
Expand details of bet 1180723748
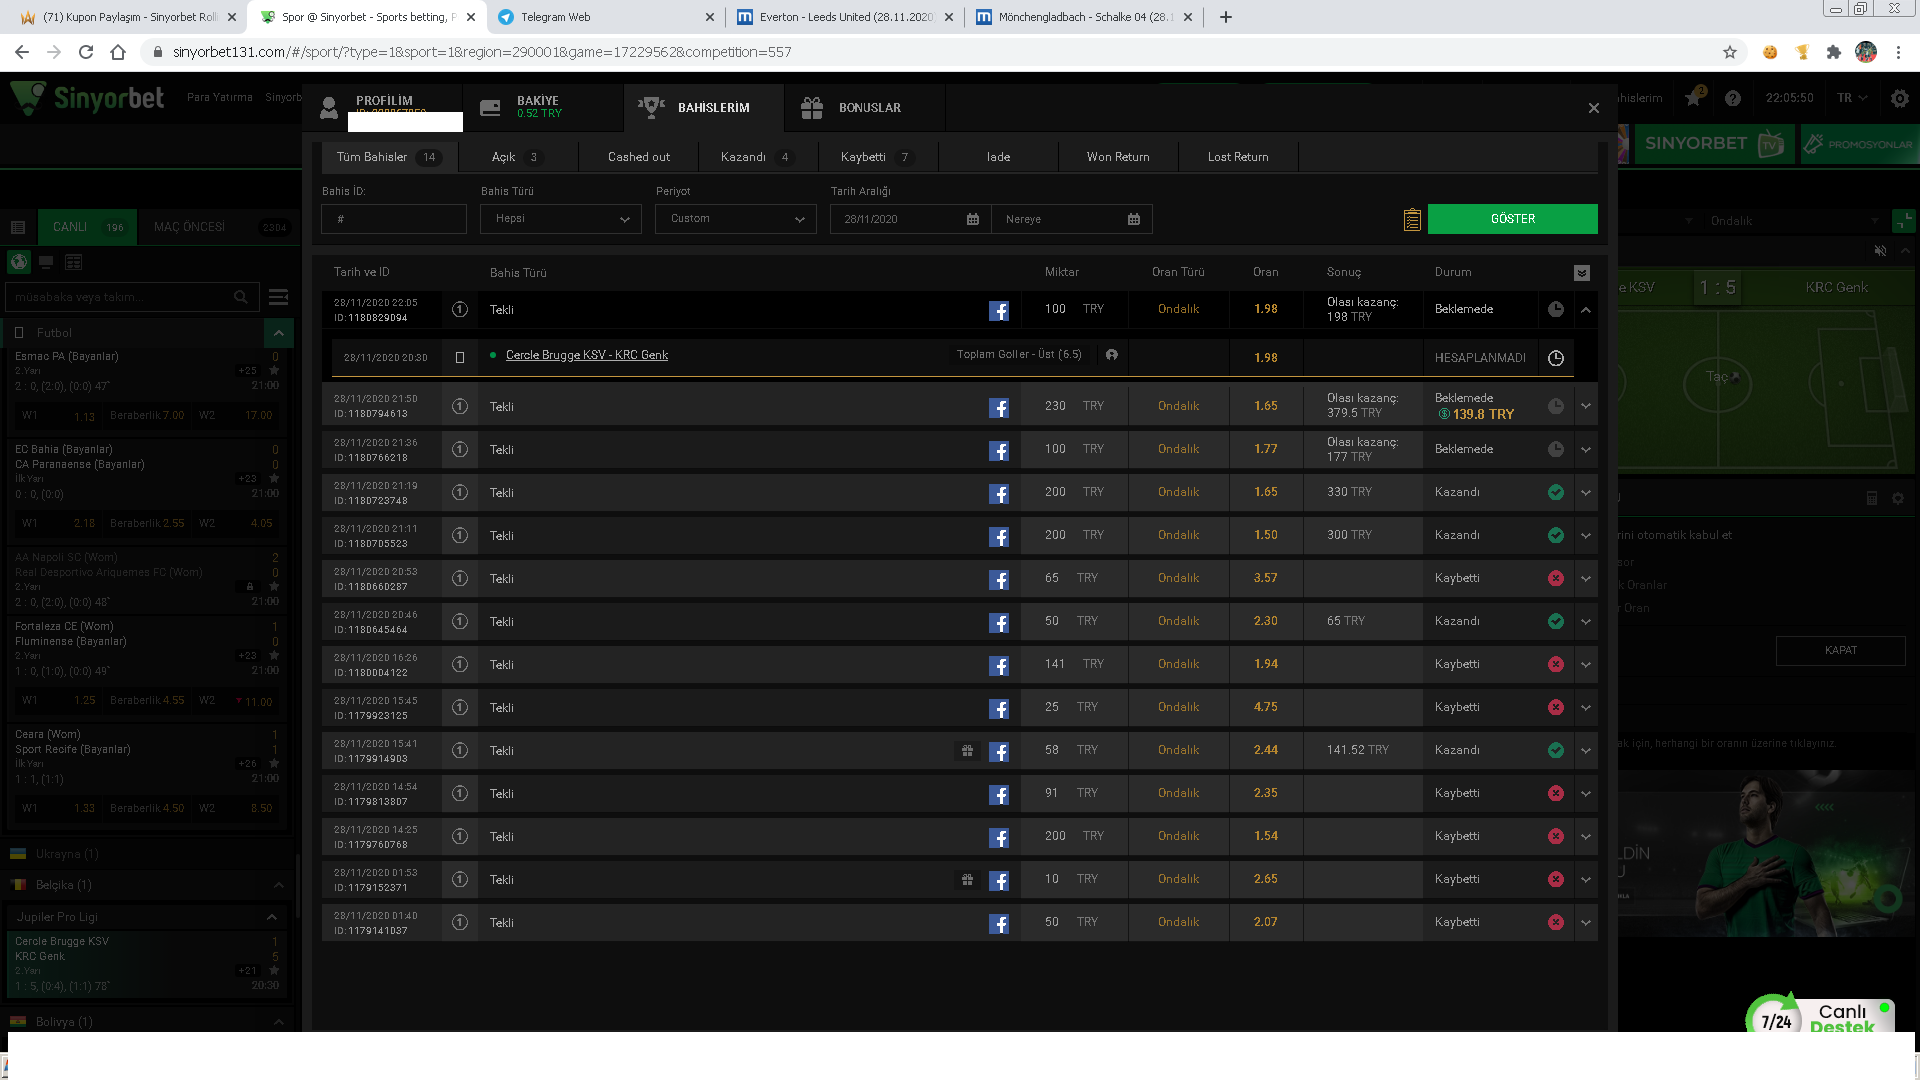pyautogui.click(x=1586, y=493)
